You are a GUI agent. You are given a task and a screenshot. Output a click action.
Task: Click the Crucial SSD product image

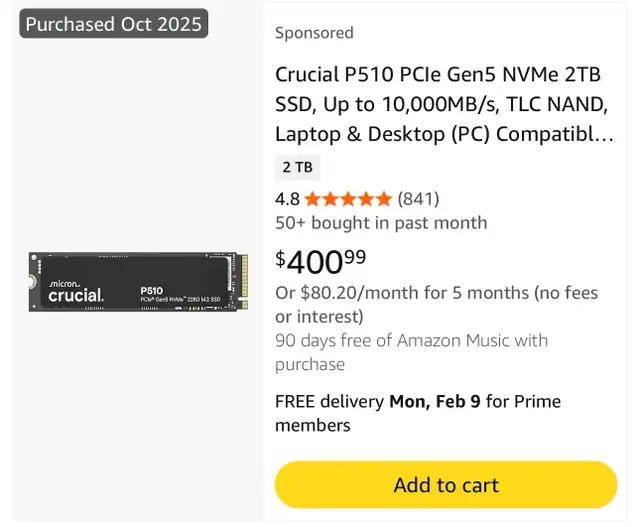(138, 282)
